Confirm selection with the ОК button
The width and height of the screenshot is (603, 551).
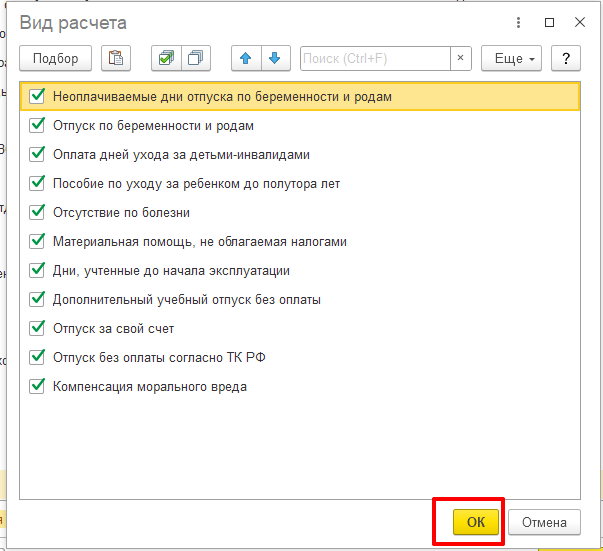476,522
